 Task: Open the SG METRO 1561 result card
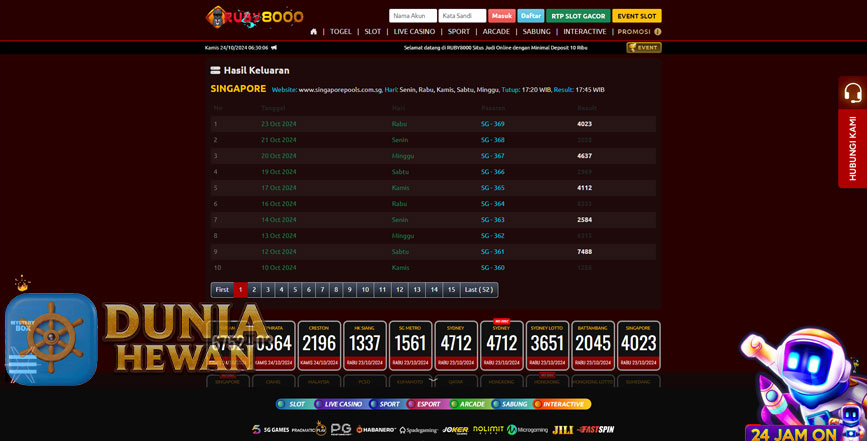(x=410, y=345)
